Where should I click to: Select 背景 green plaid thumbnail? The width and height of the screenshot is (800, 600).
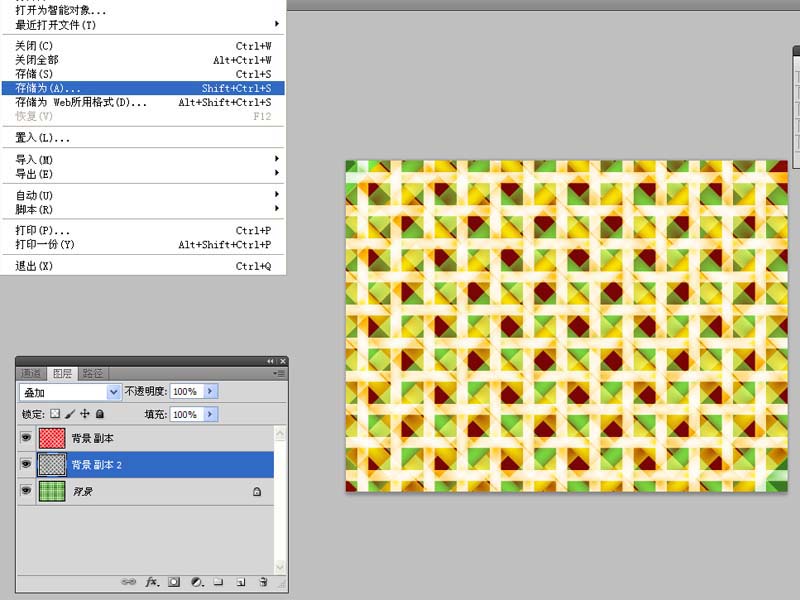(x=52, y=491)
